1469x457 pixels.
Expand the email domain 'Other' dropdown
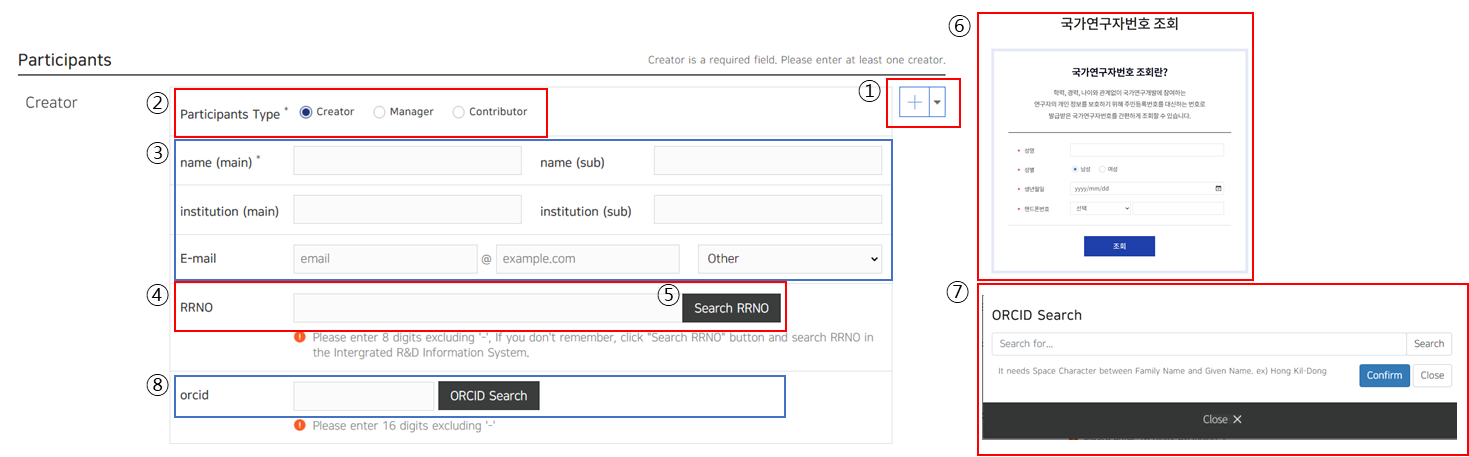click(x=789, y=258)
